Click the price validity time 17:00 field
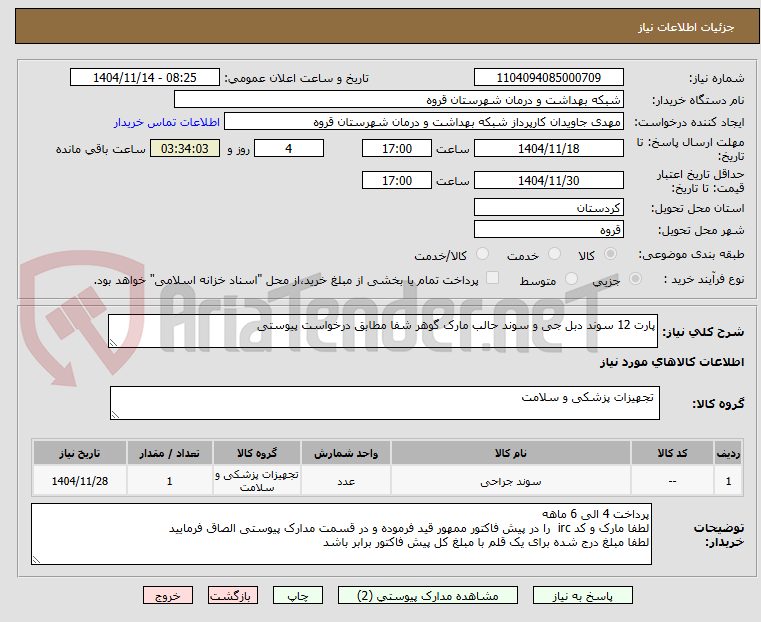This screenshot has width=761, height=622. point(397,180)
